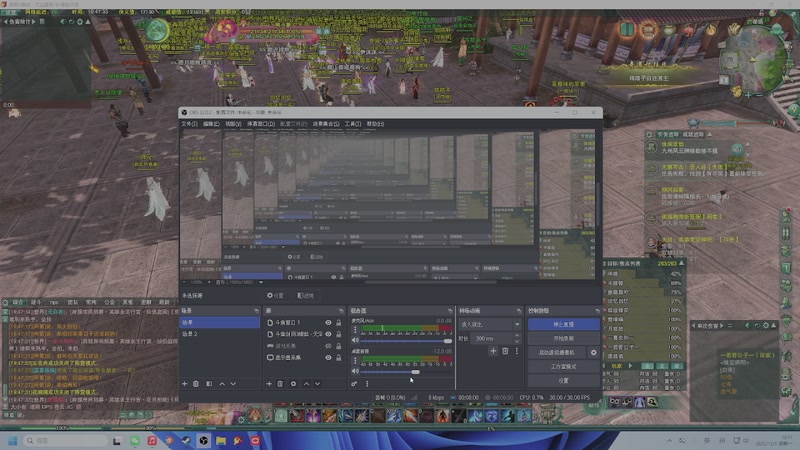
Task: Move scene up with the up arrow
Action: point(222,384)
